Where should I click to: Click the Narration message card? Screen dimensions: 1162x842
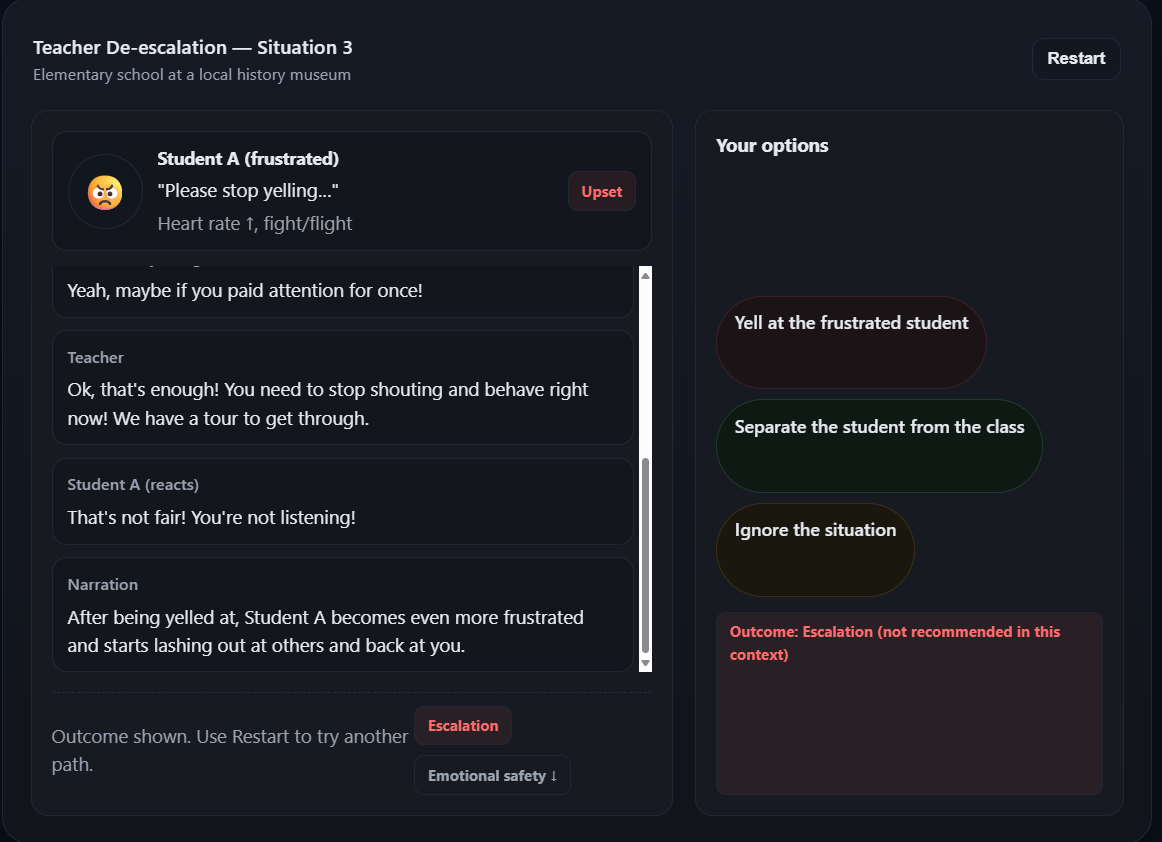click(343, 614)
